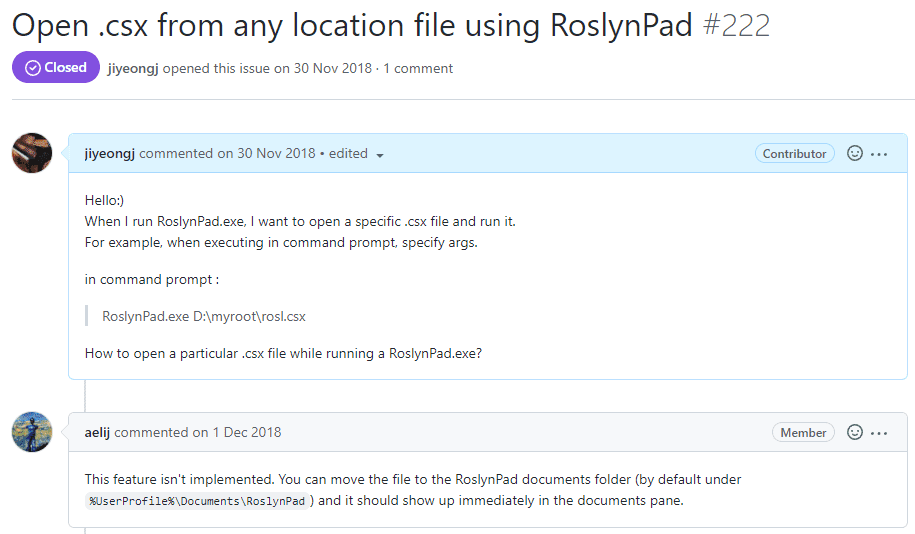The height and width of the screenshot is (534, 915).
Task: Open options menu on jiyeongj's comment
Action: (x=879, y=154)
